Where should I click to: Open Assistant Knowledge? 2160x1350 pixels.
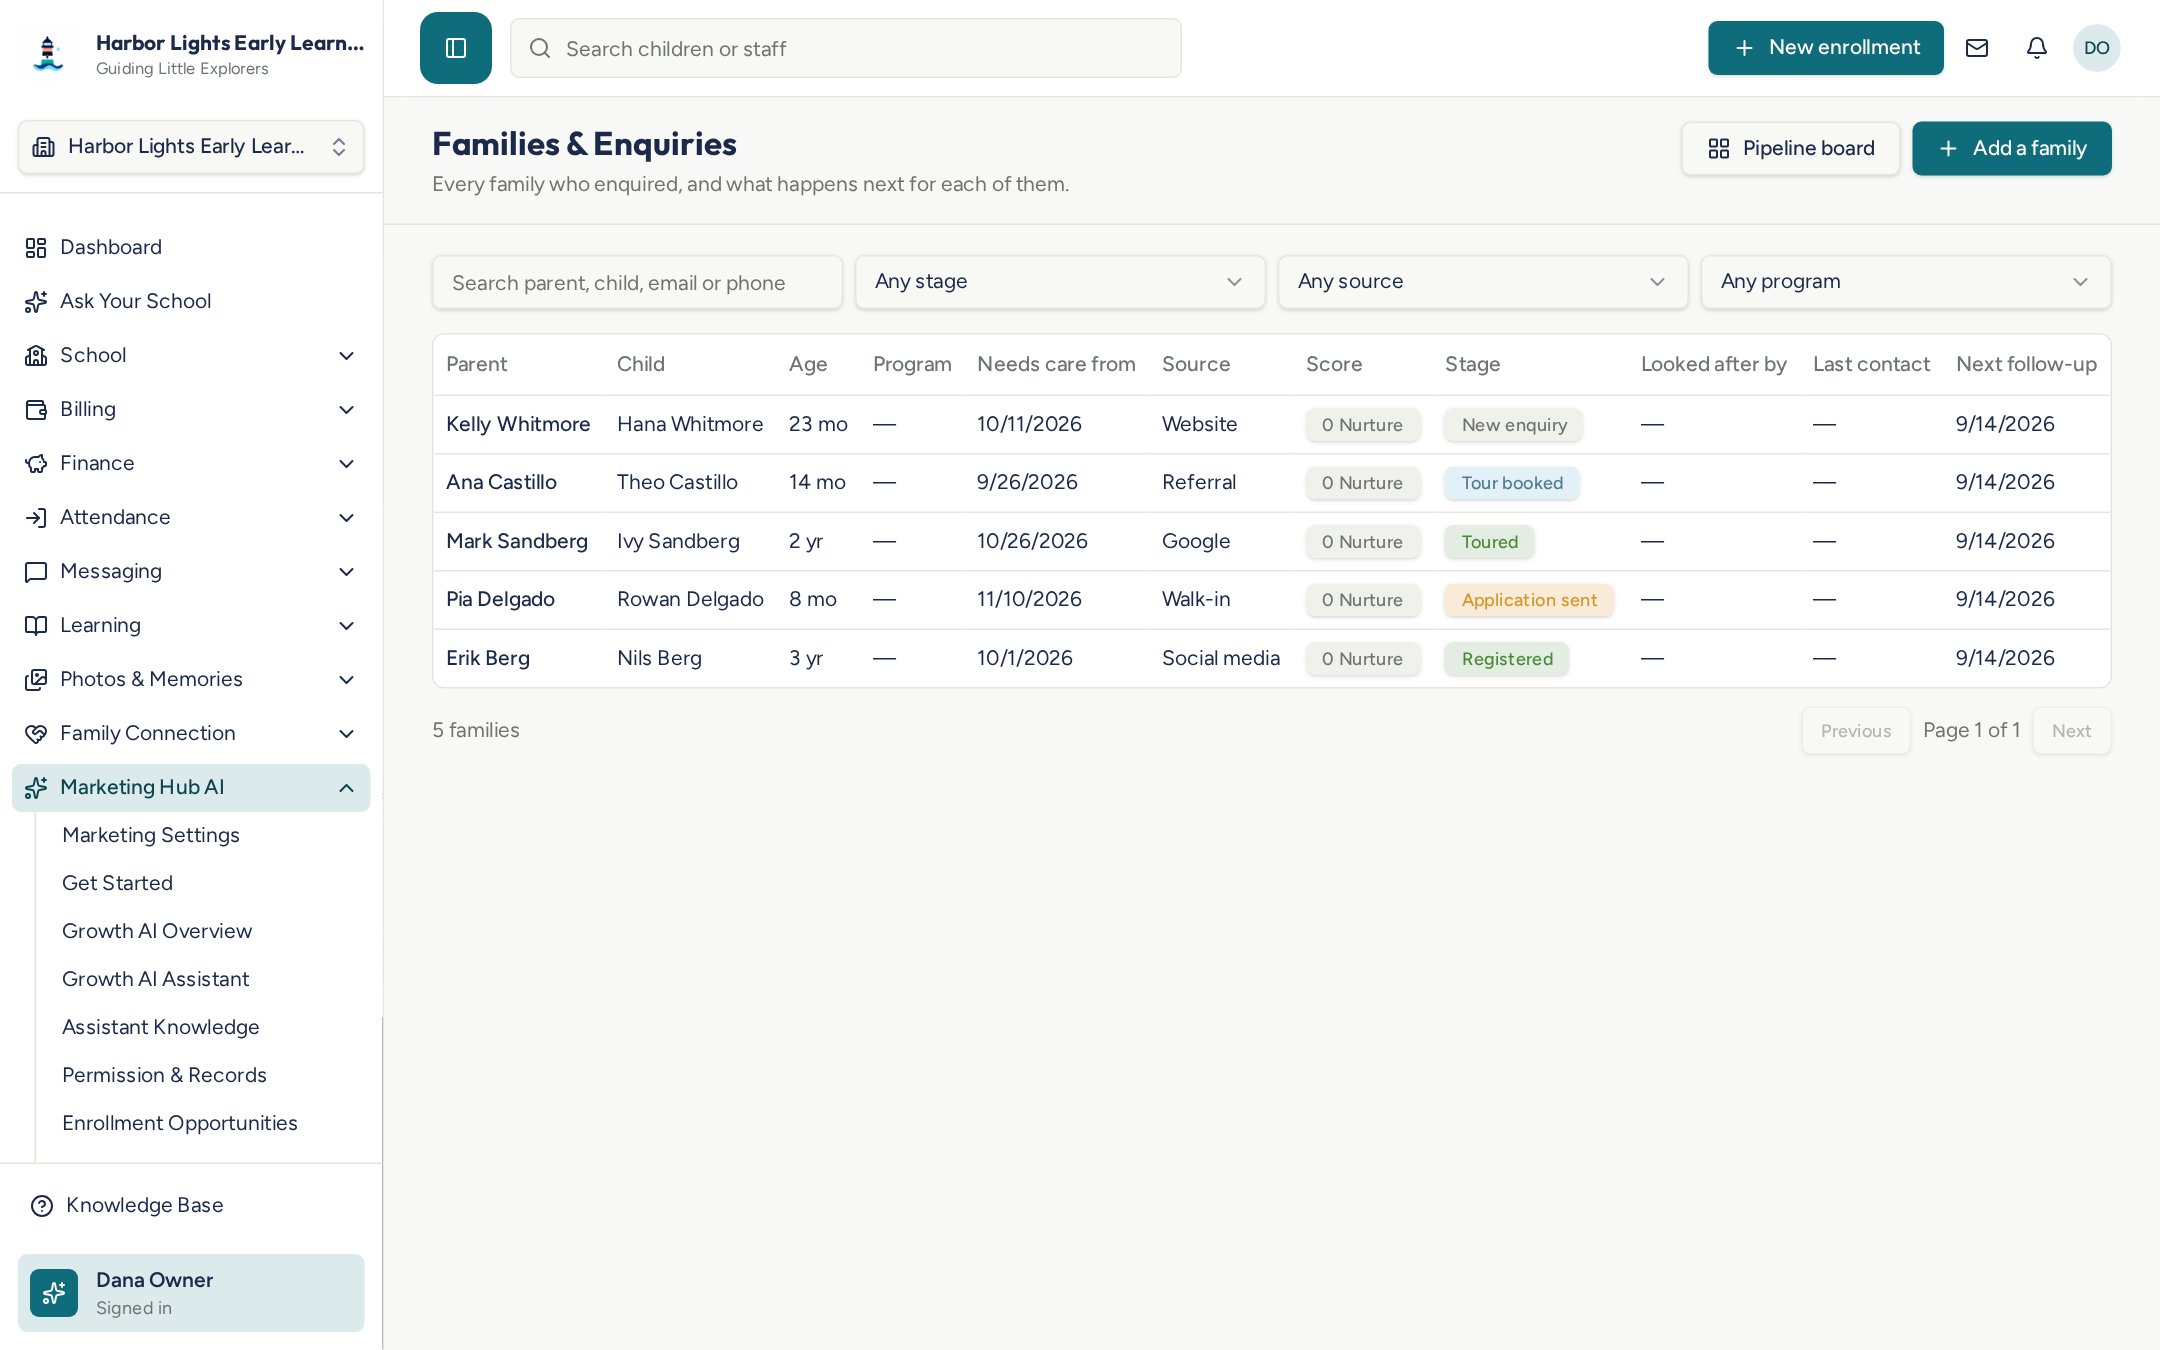pos(161,1027)
